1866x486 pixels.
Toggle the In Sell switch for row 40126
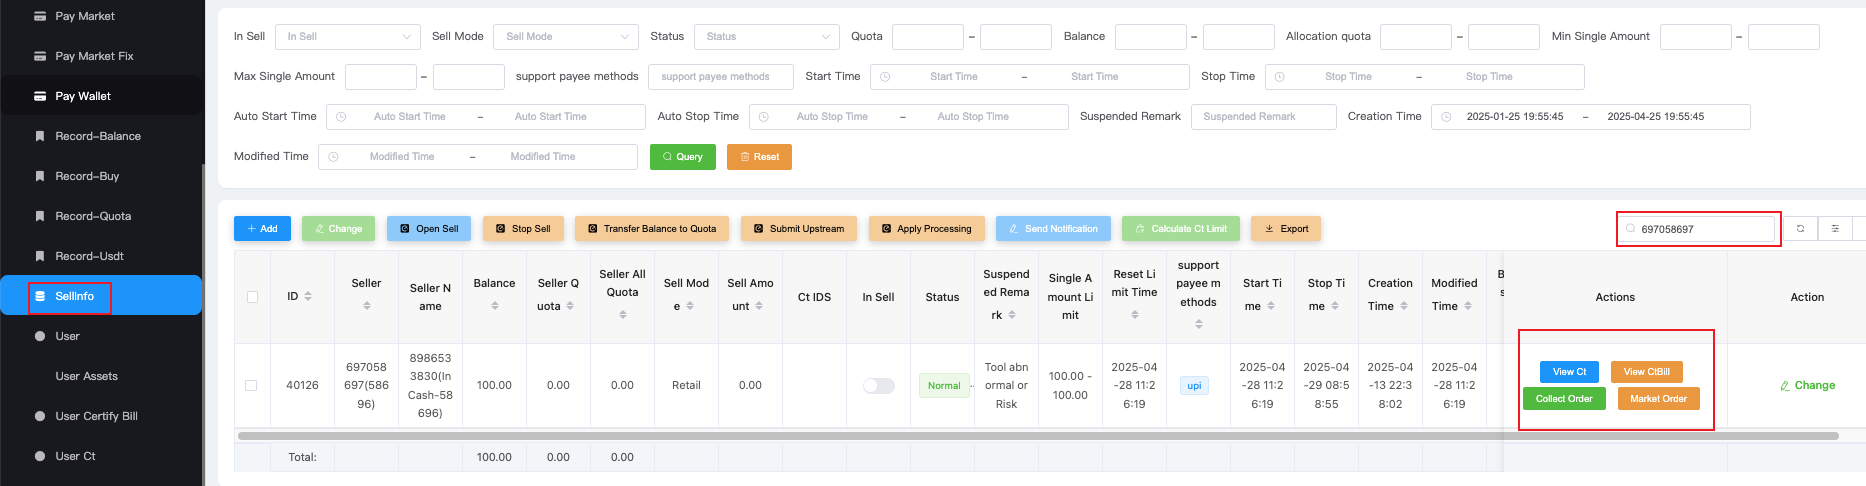878,386
